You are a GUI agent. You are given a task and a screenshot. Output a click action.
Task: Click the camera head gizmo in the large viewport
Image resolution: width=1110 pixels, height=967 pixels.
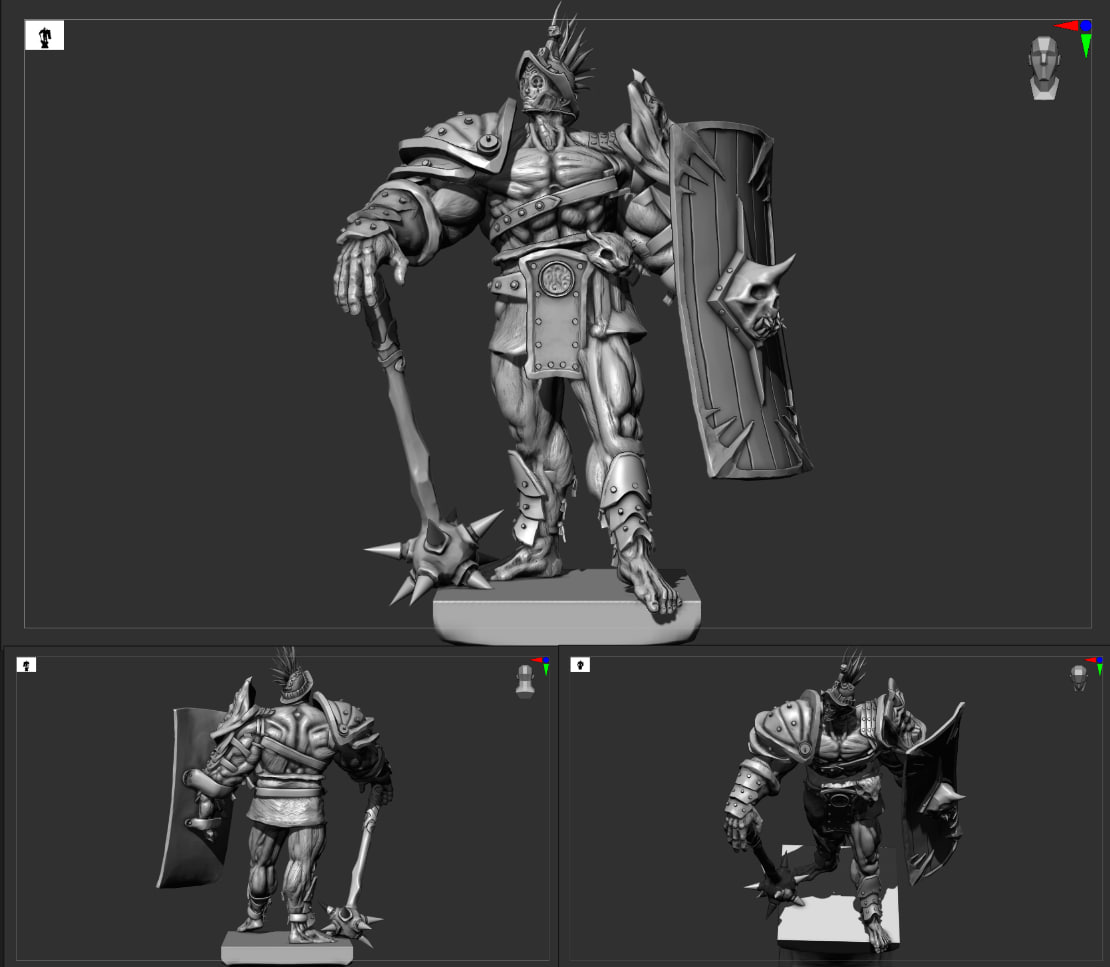1044,68
